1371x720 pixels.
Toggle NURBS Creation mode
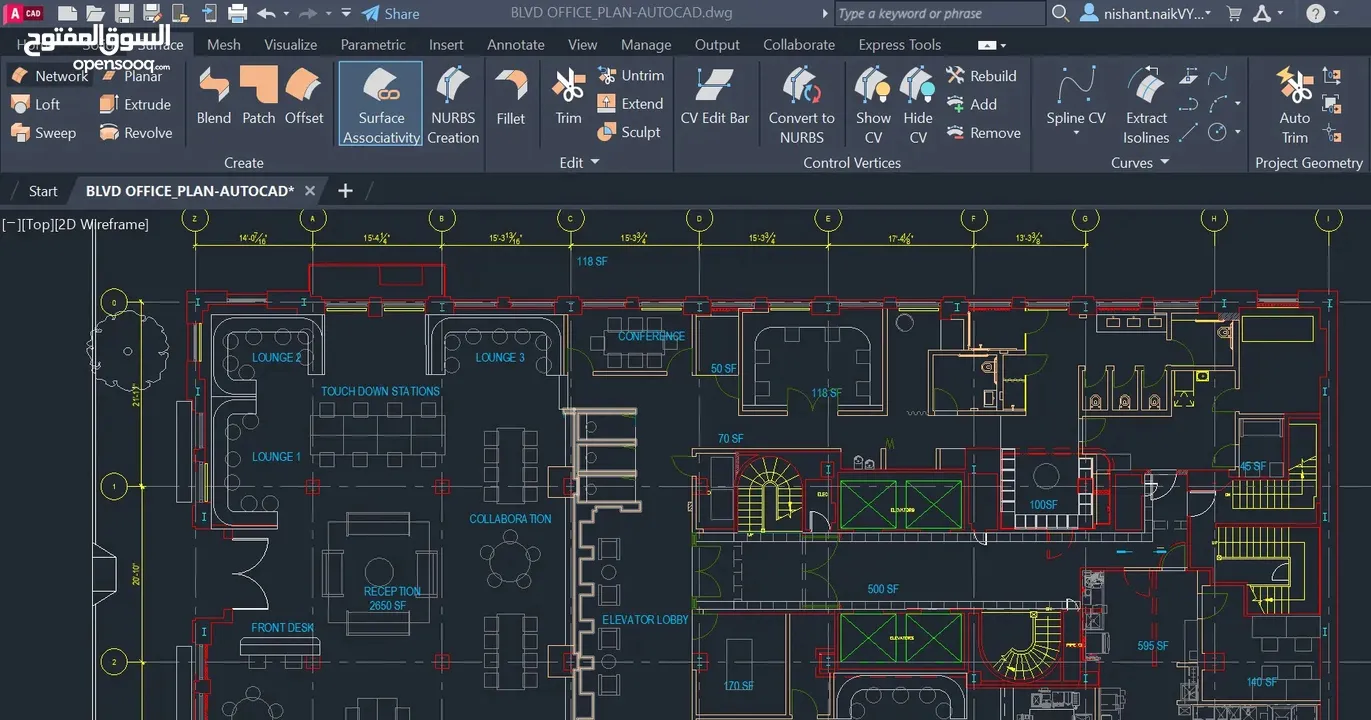453,104
